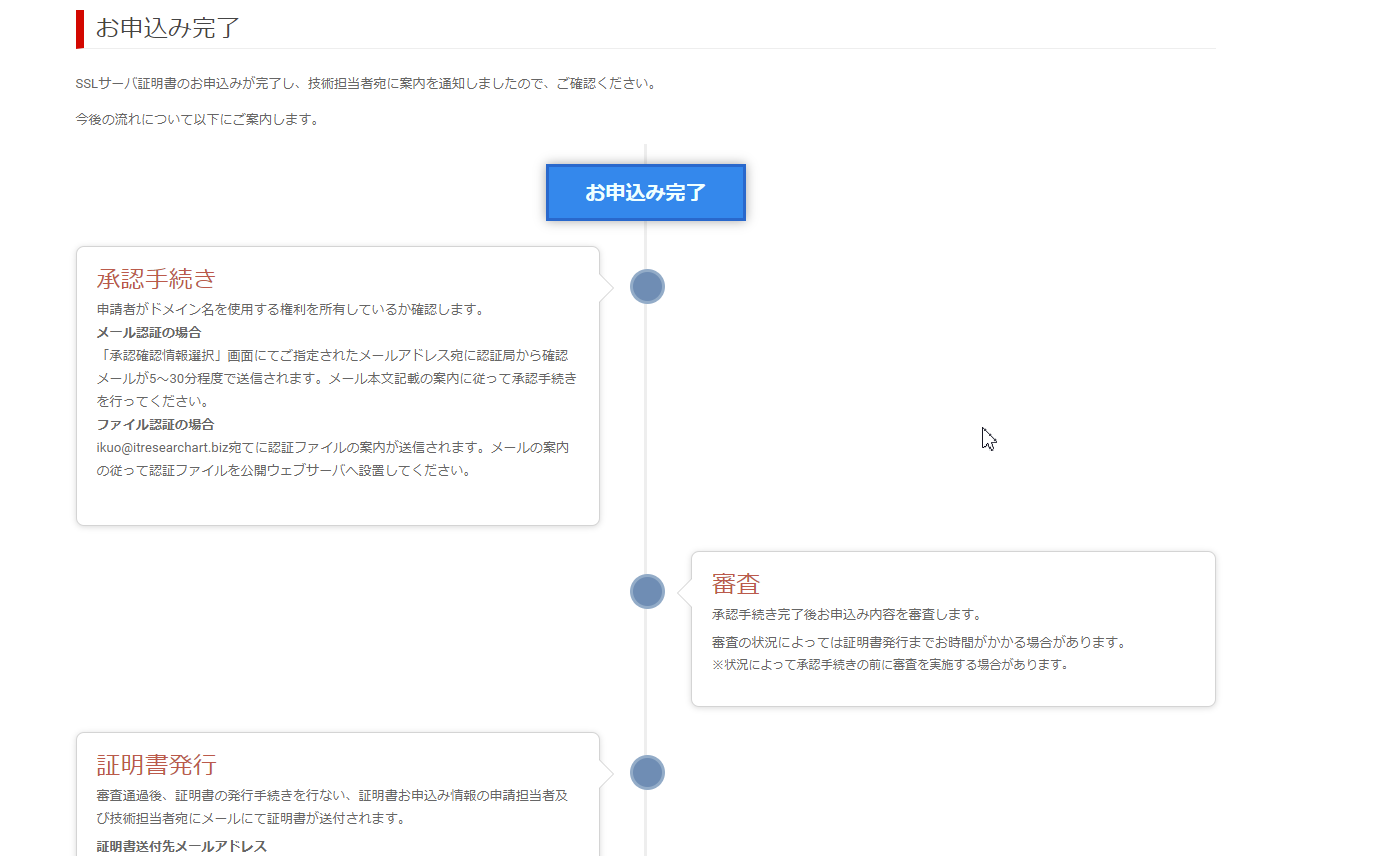Click the callout arrow on 承認手続き card
This screenshot has width=1384, height=856.
[606, 287]
